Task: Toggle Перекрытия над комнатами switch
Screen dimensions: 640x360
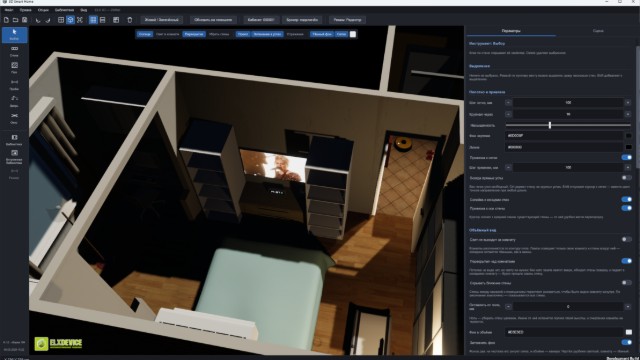Action: pos(627,261)
